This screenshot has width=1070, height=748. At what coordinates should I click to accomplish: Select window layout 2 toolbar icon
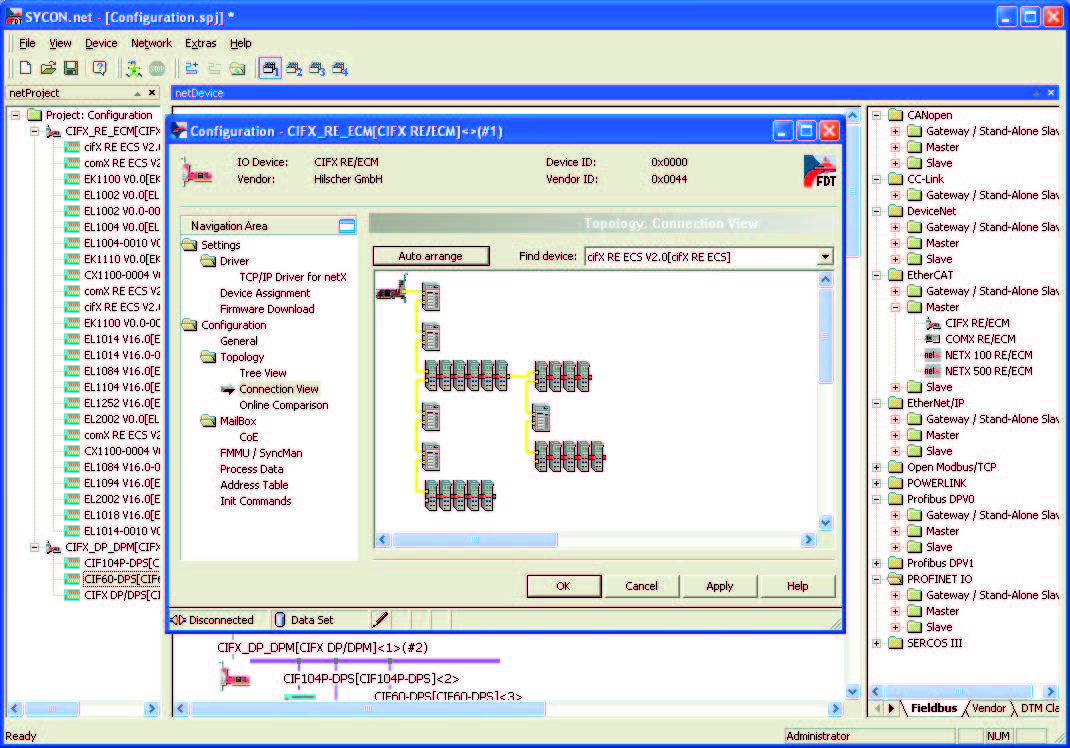pyautogui.click(x=294, y=68)
